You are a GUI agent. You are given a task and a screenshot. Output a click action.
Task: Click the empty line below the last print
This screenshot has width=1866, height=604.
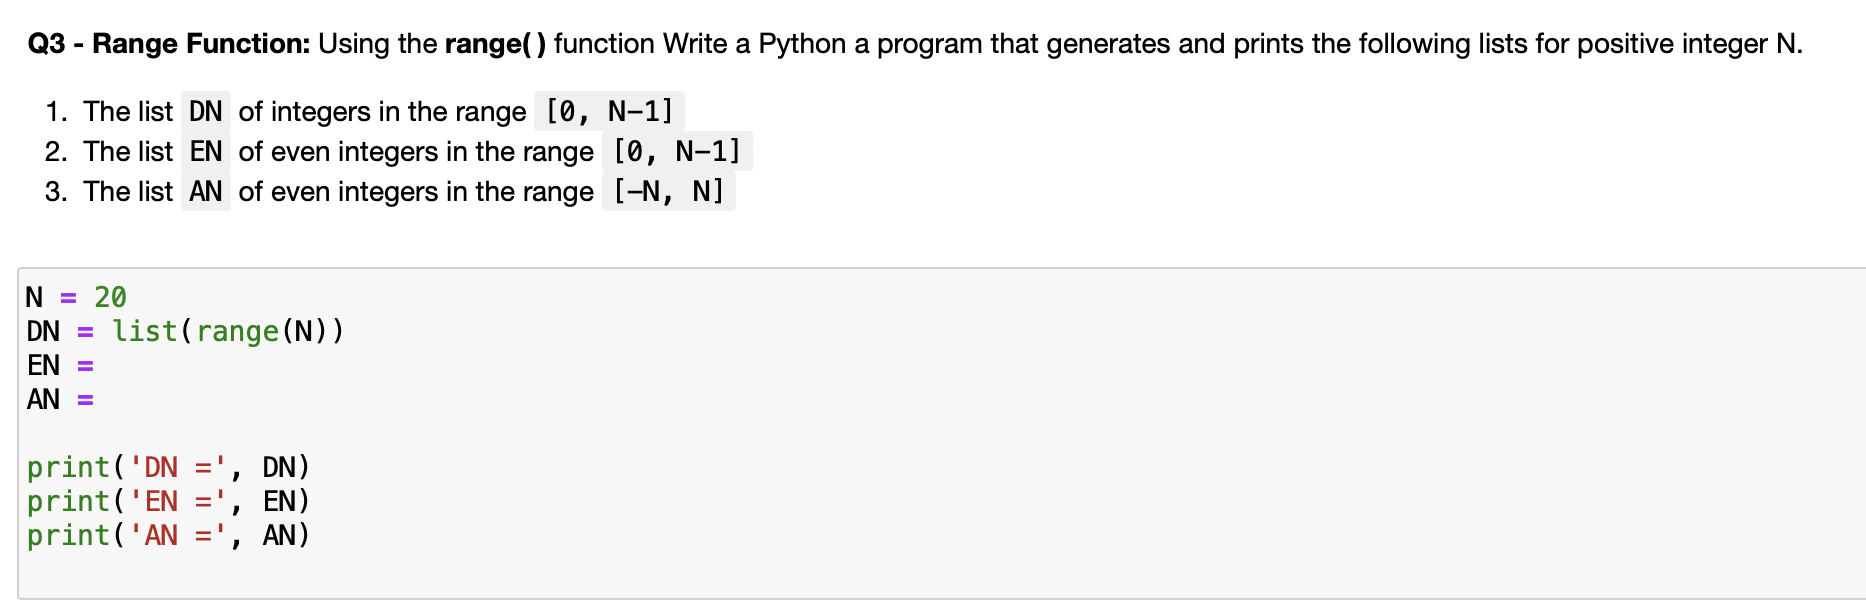click(940, 569)
